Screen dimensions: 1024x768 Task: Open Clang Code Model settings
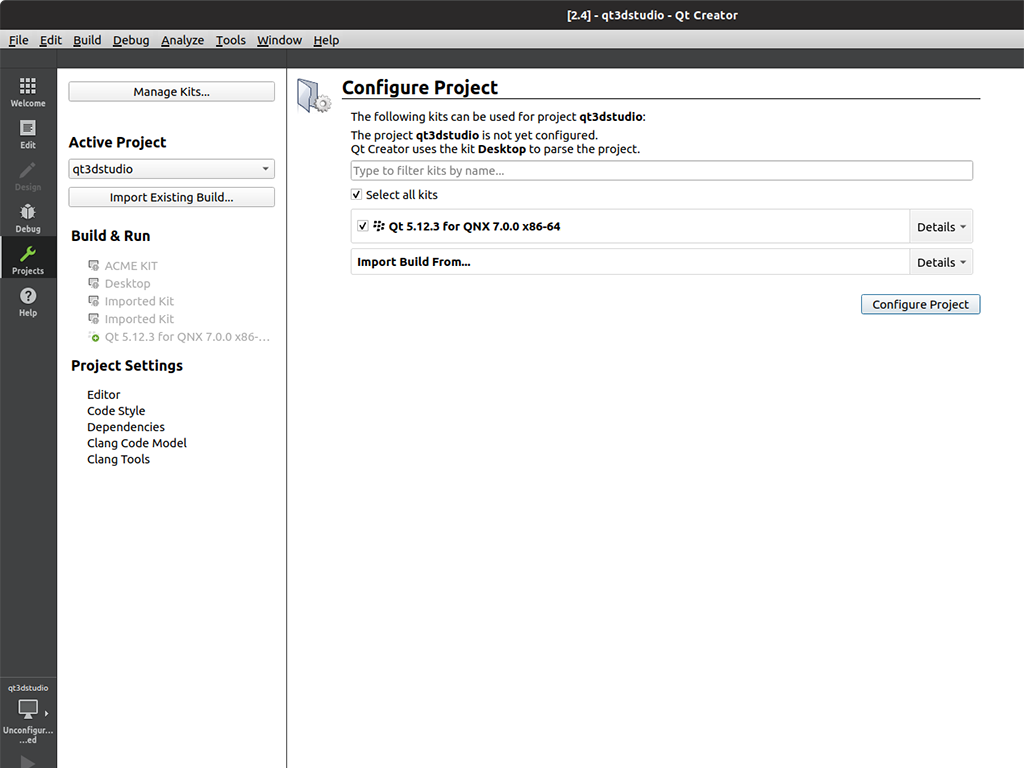(137, 443)
